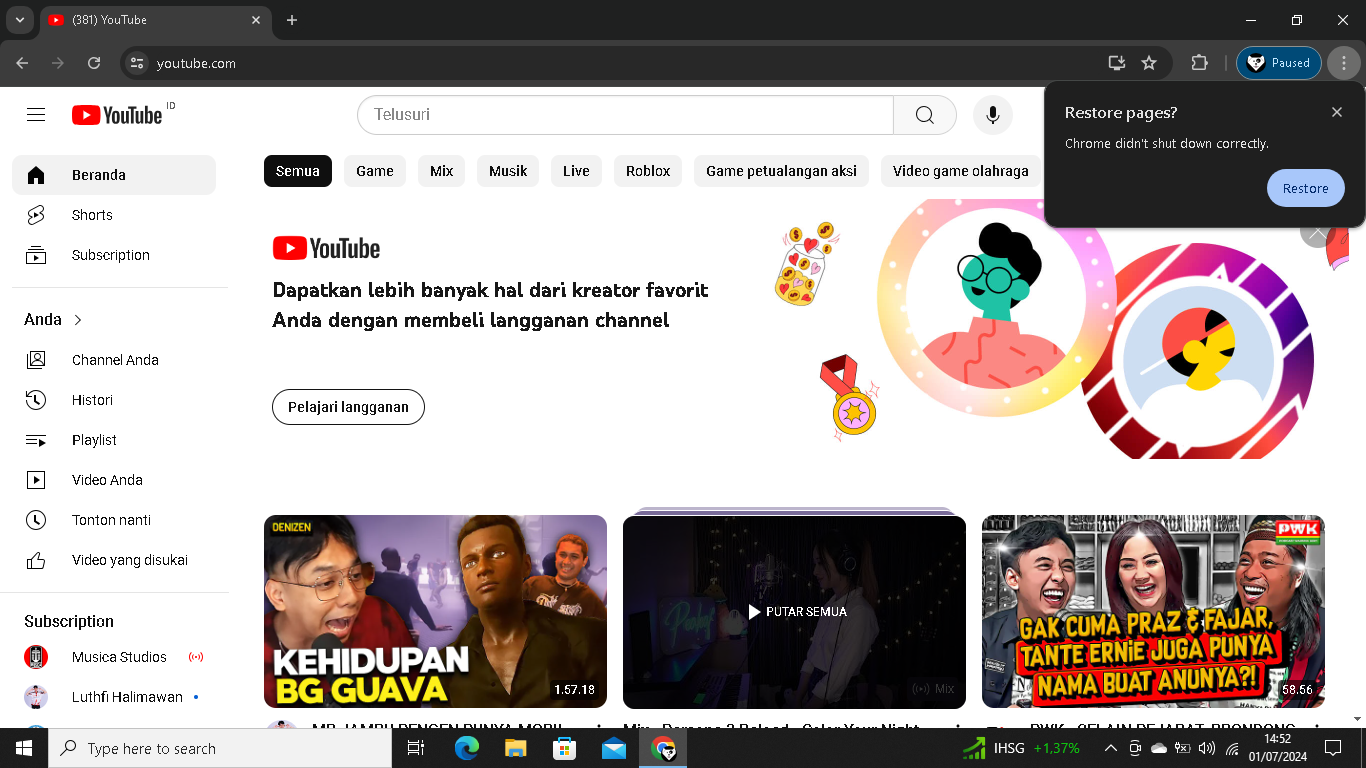
Task: Select the Mix filter chip
Action: point(442,171)
